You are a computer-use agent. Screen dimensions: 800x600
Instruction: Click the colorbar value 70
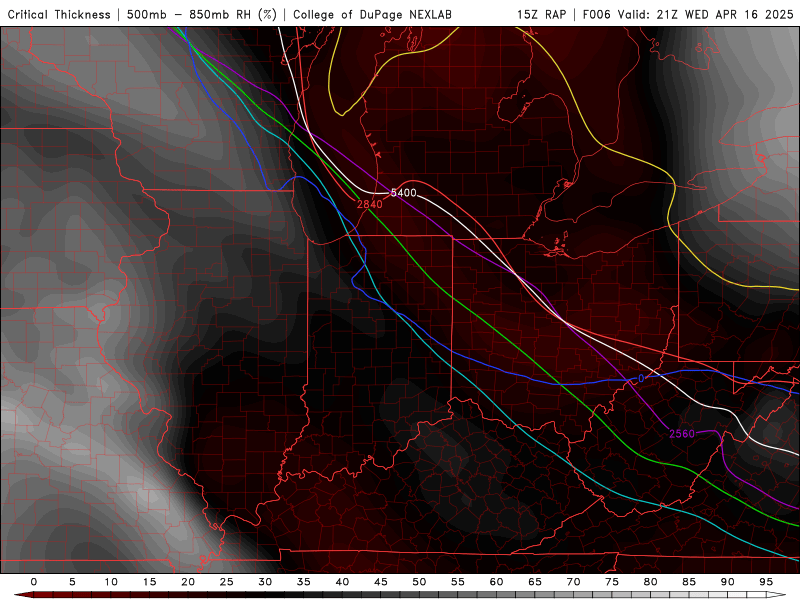click(x=573, y=582)
